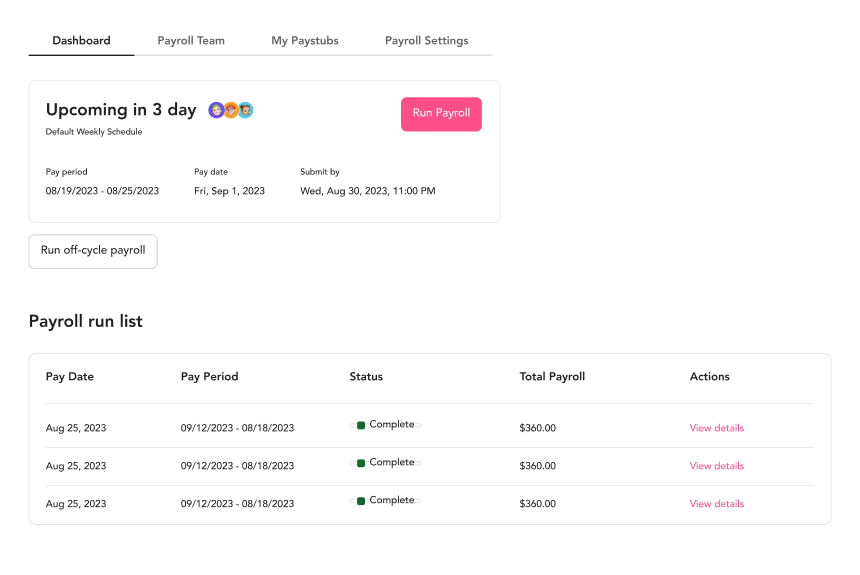Click the blue employee avatar
The image size is (860, 575).
point(245,110)
